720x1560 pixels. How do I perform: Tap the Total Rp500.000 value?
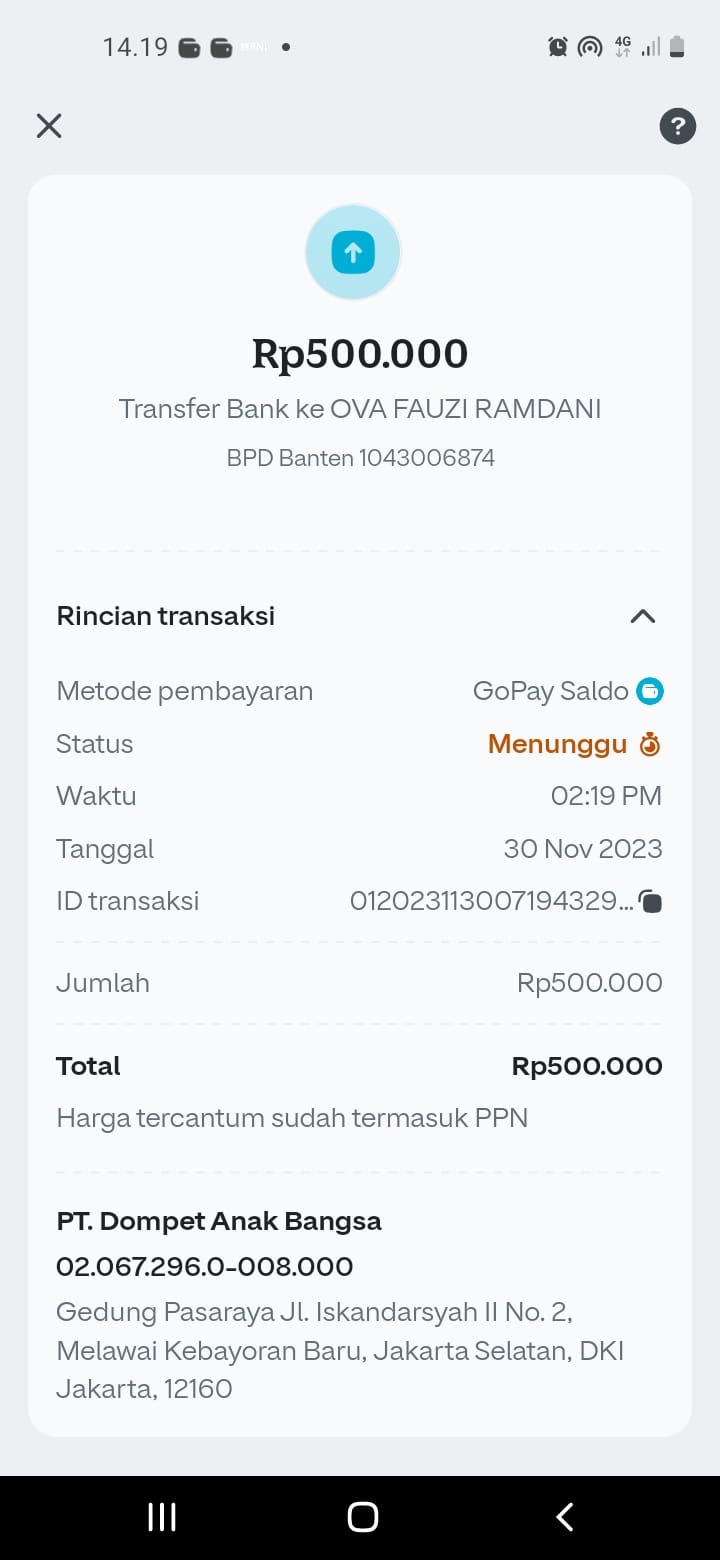587,1066
